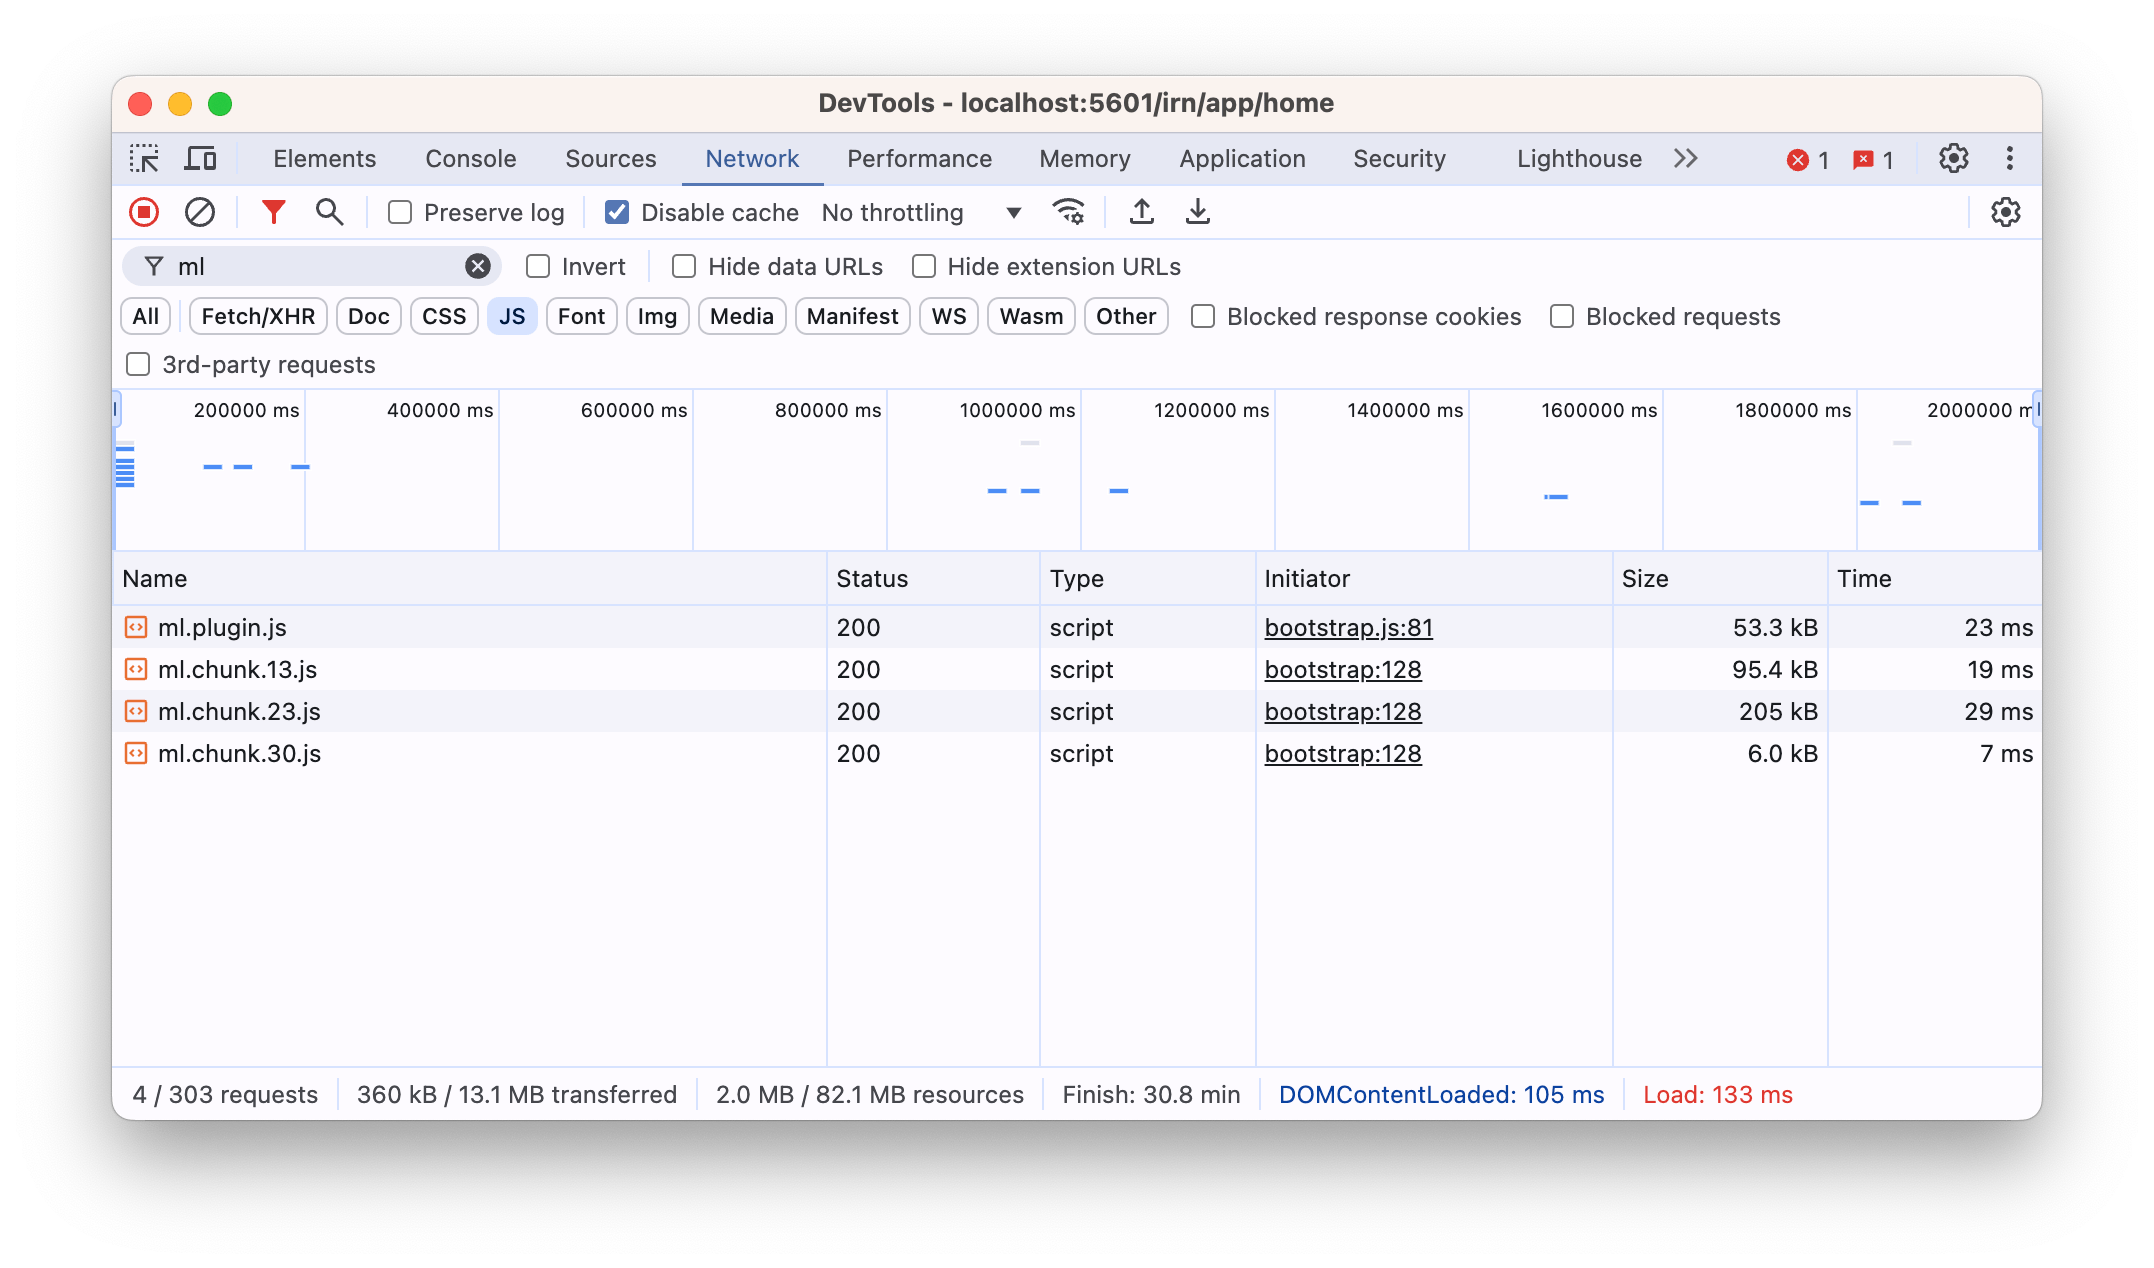
Task: Check Hide extension URLs
Action: (924, 266)
